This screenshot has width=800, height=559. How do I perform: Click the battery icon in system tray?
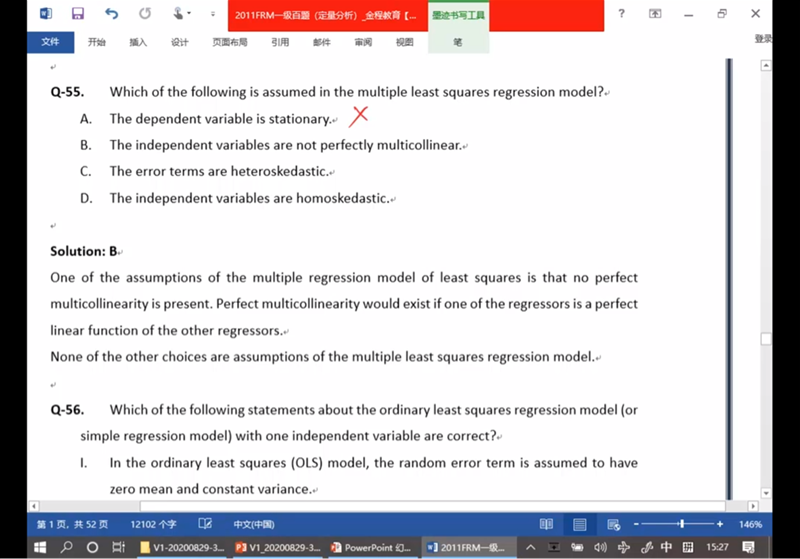click(577, 547)
